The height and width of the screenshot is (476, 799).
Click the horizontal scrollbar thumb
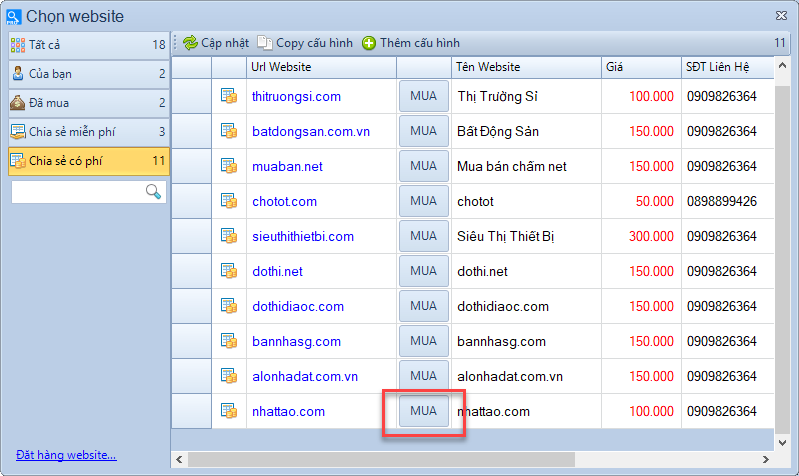click(x=381, y=459)
